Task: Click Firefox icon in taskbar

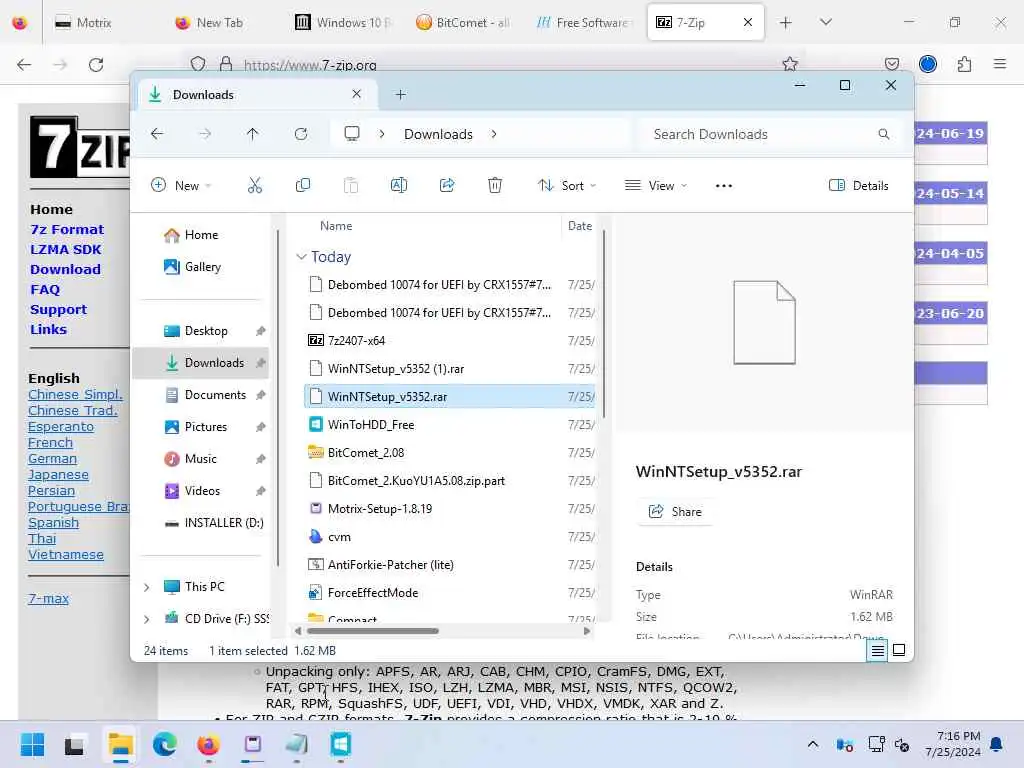Action: [208, 744]
